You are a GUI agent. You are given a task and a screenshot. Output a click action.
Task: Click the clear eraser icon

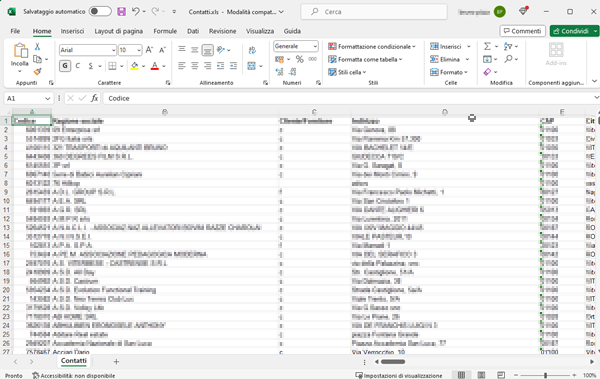[487, 72]
